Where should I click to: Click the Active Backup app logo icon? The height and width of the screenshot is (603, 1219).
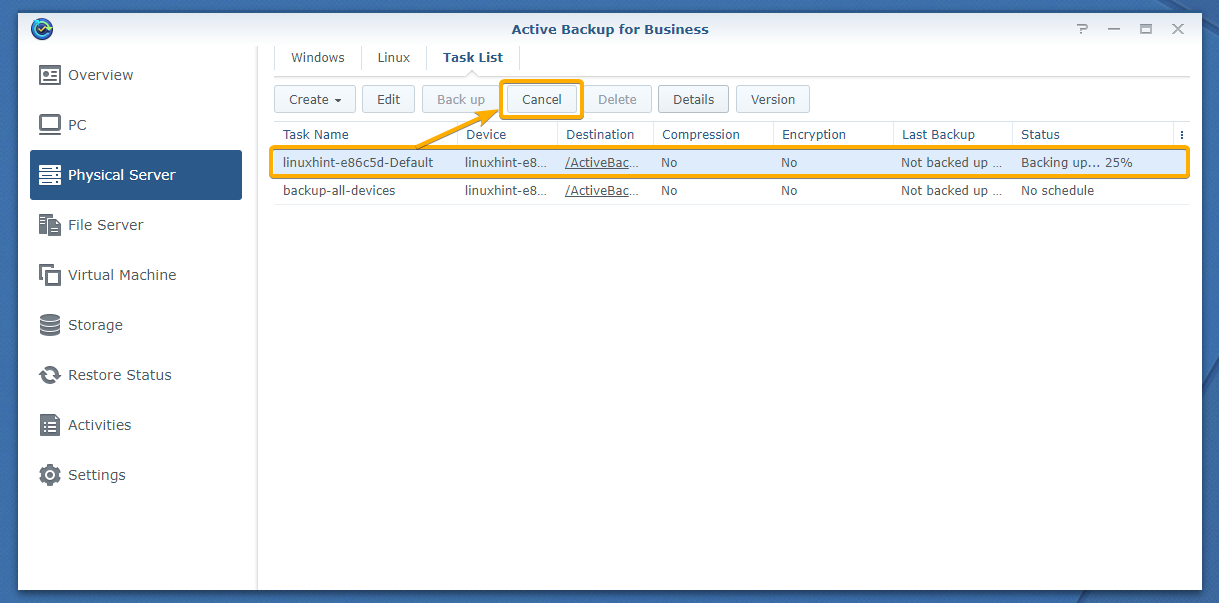[42, 29]
